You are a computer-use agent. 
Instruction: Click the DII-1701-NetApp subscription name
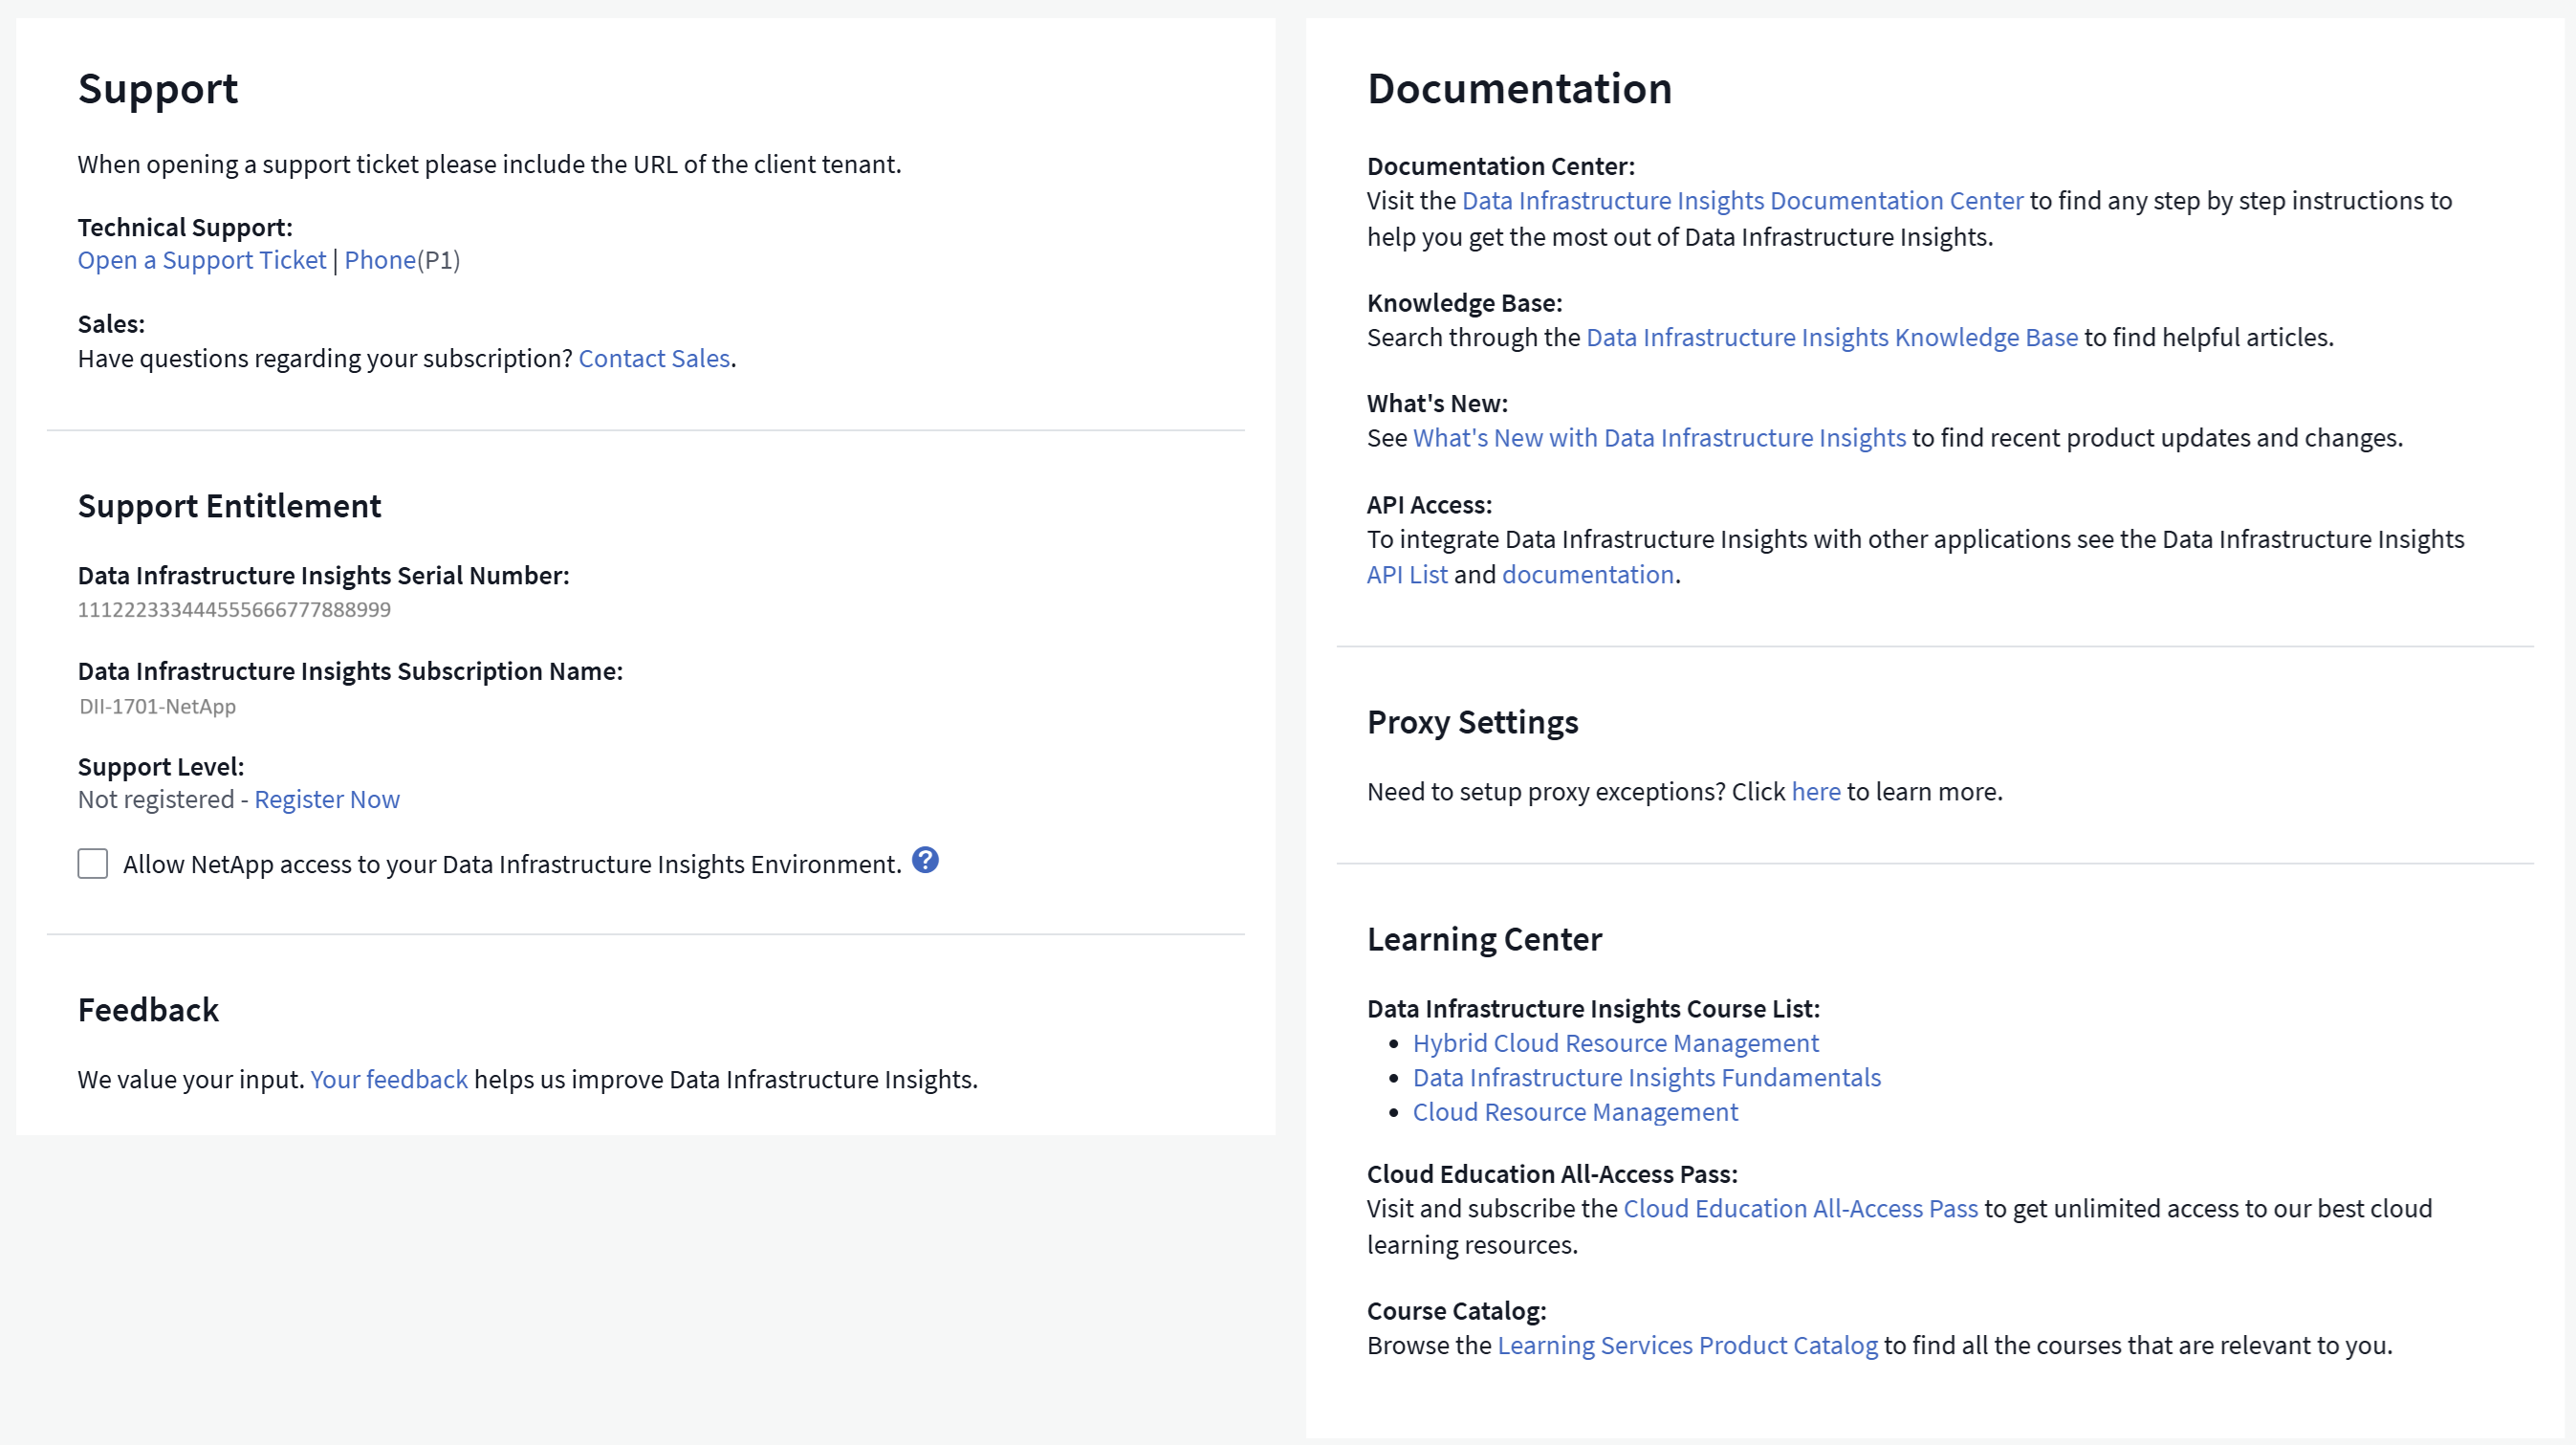click(158, 707)
